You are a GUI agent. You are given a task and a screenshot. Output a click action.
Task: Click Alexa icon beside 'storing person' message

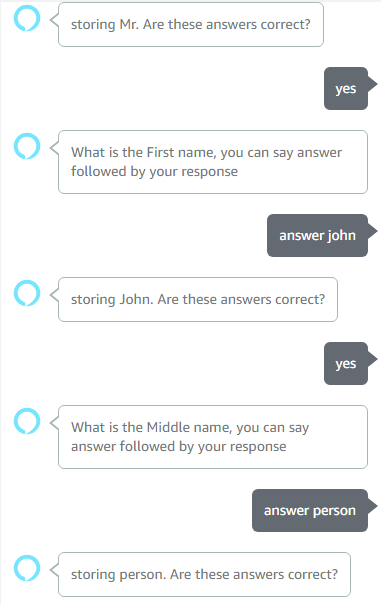tap(27, 568)
